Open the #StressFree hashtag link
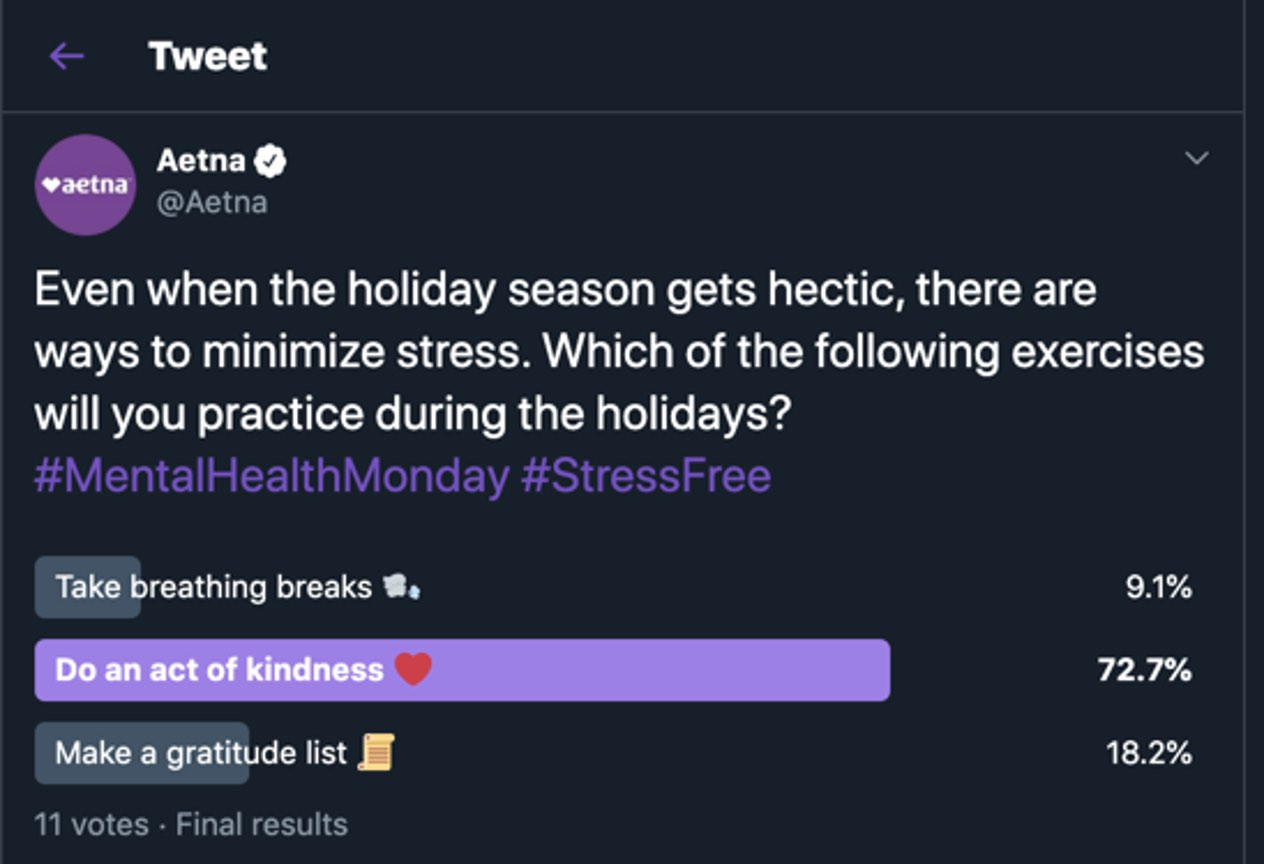Viewport: 1264px width, 864px height. [646, 475]
